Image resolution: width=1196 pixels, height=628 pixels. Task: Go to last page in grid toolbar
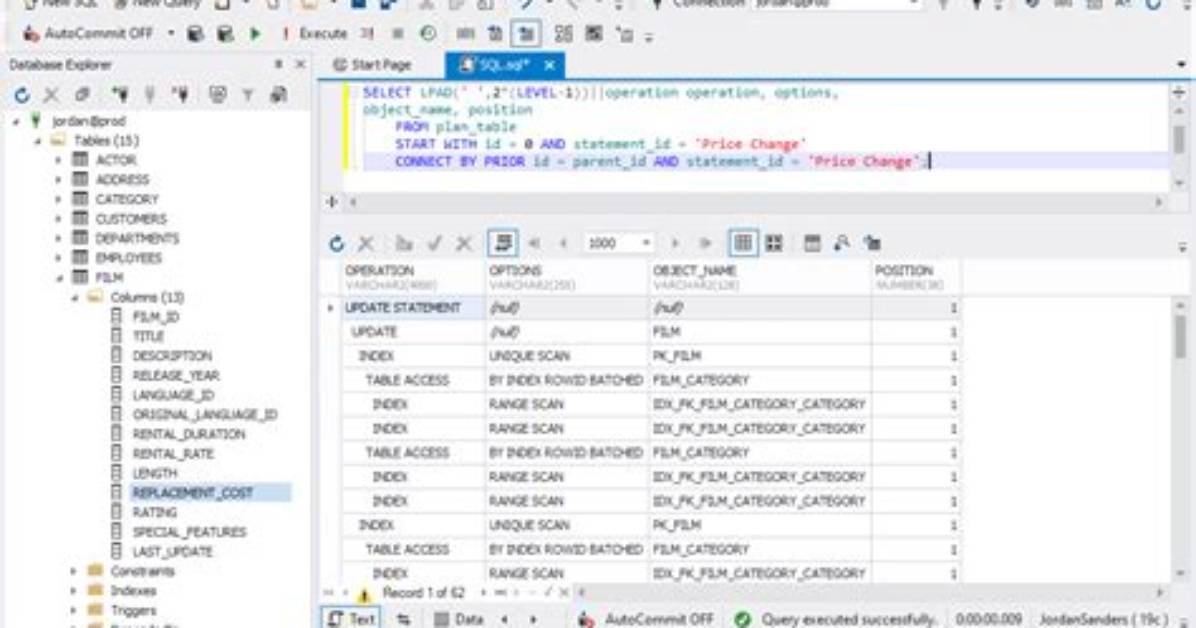706,243
